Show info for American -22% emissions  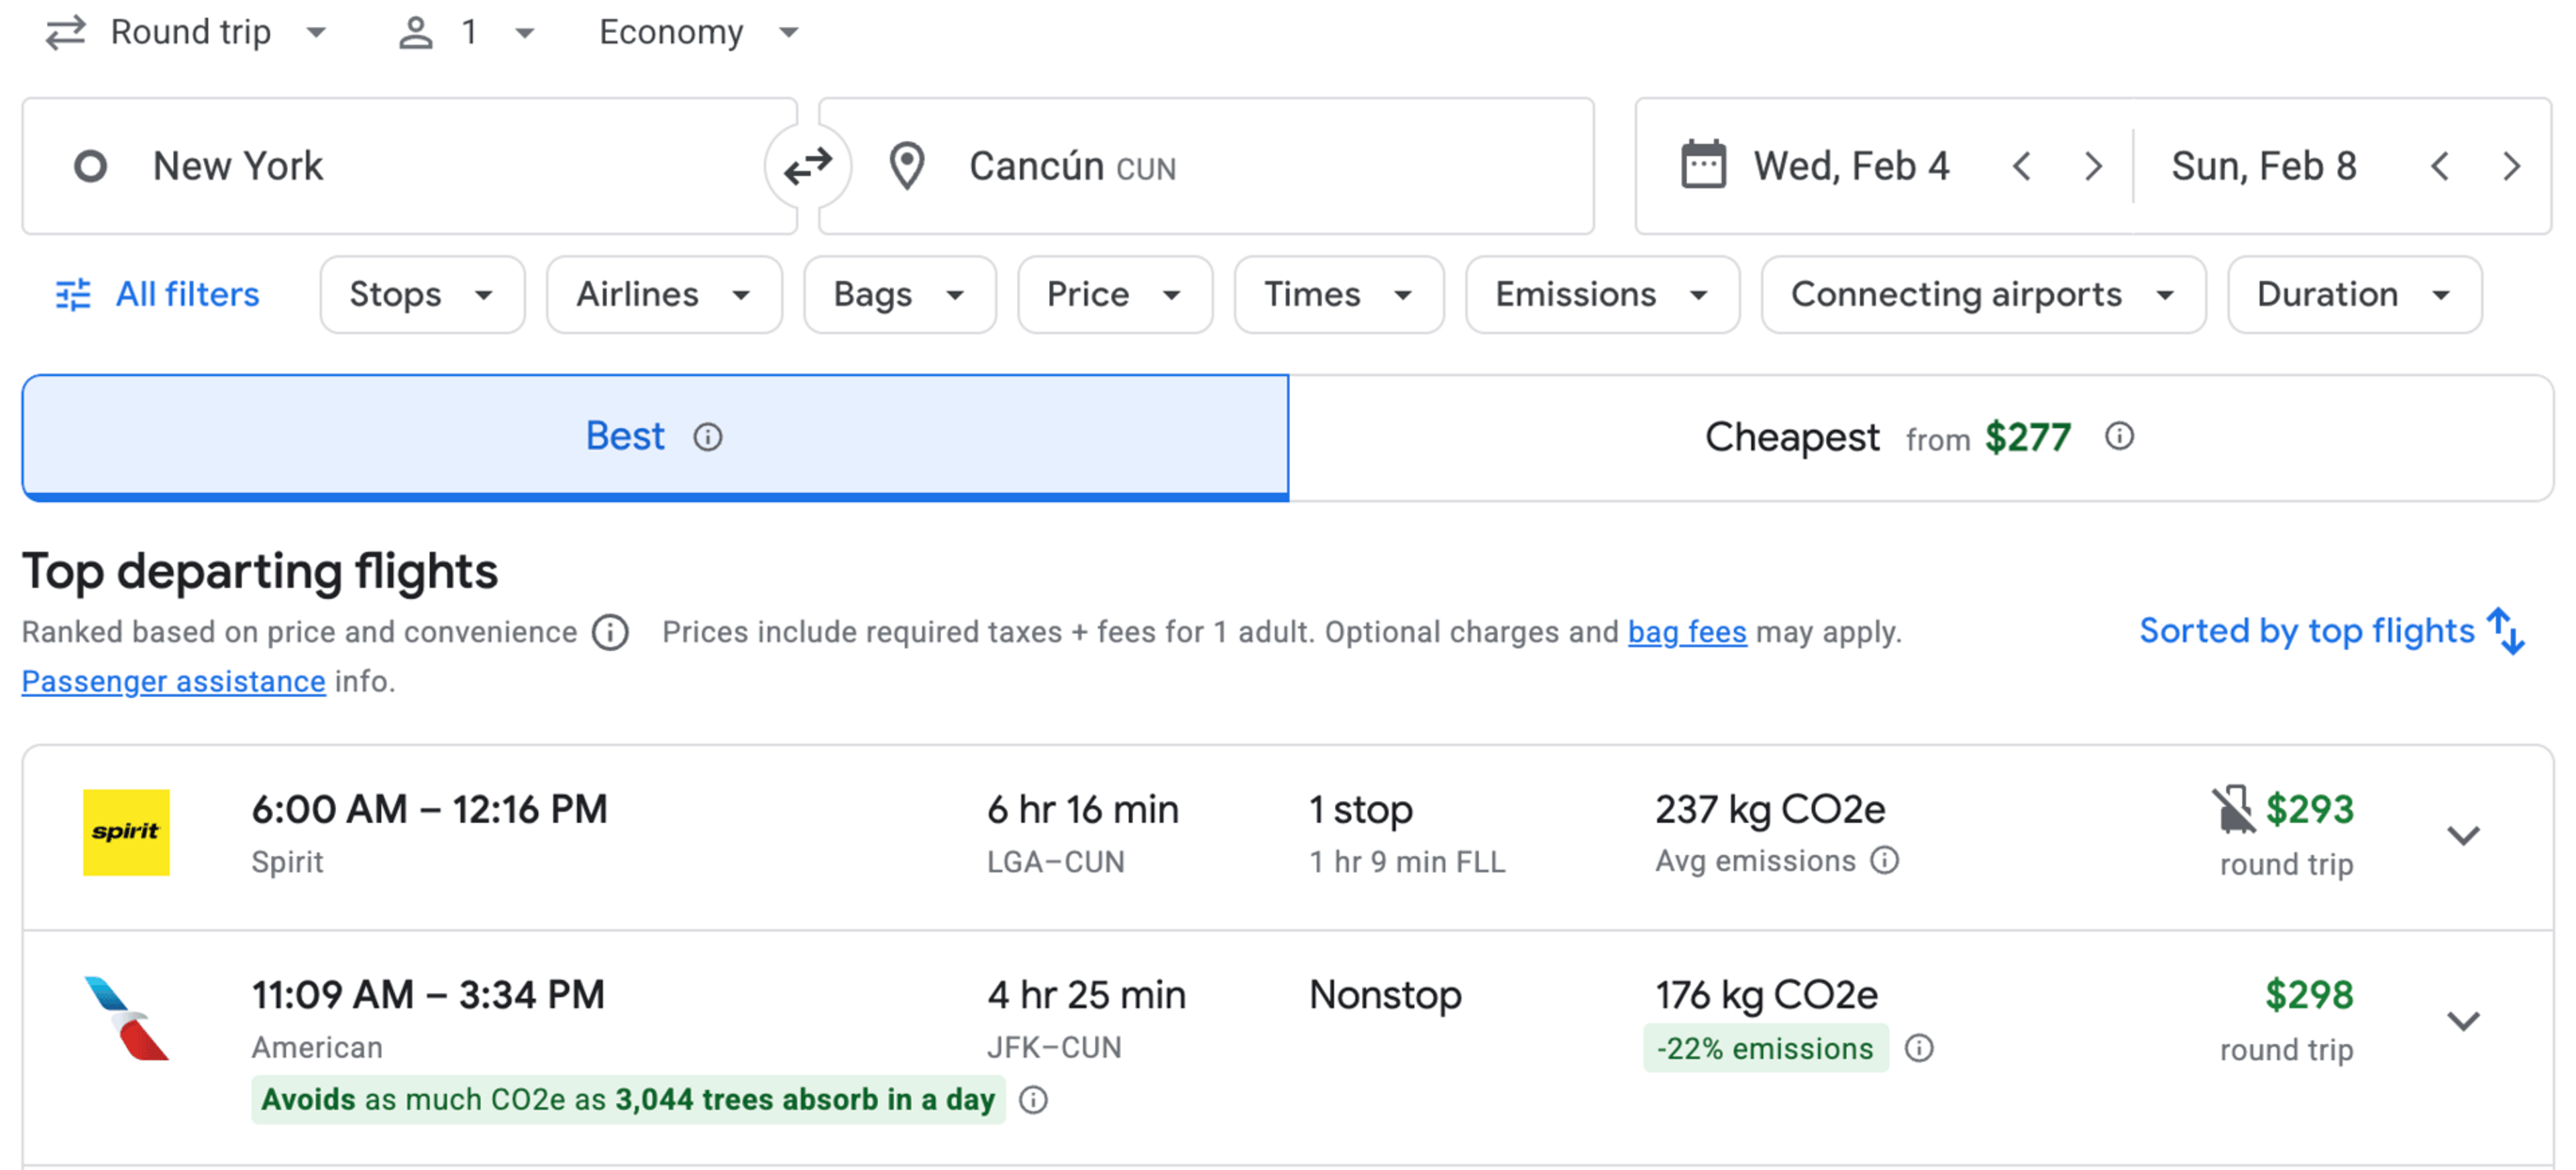point(1919,1048)
